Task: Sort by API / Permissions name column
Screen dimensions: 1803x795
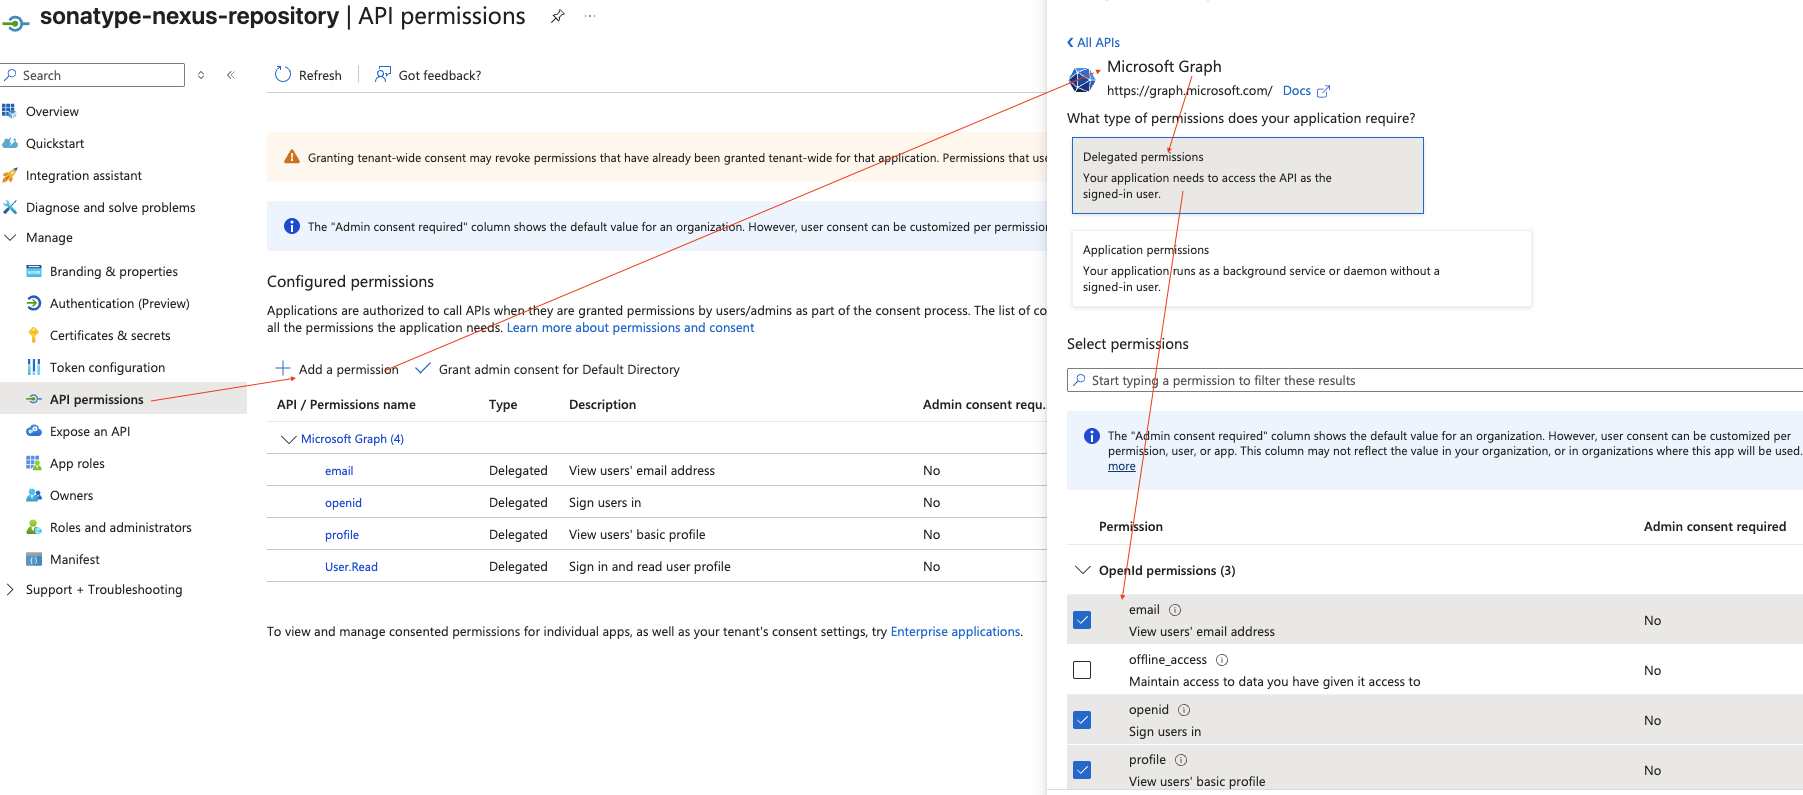Action: 346,404
